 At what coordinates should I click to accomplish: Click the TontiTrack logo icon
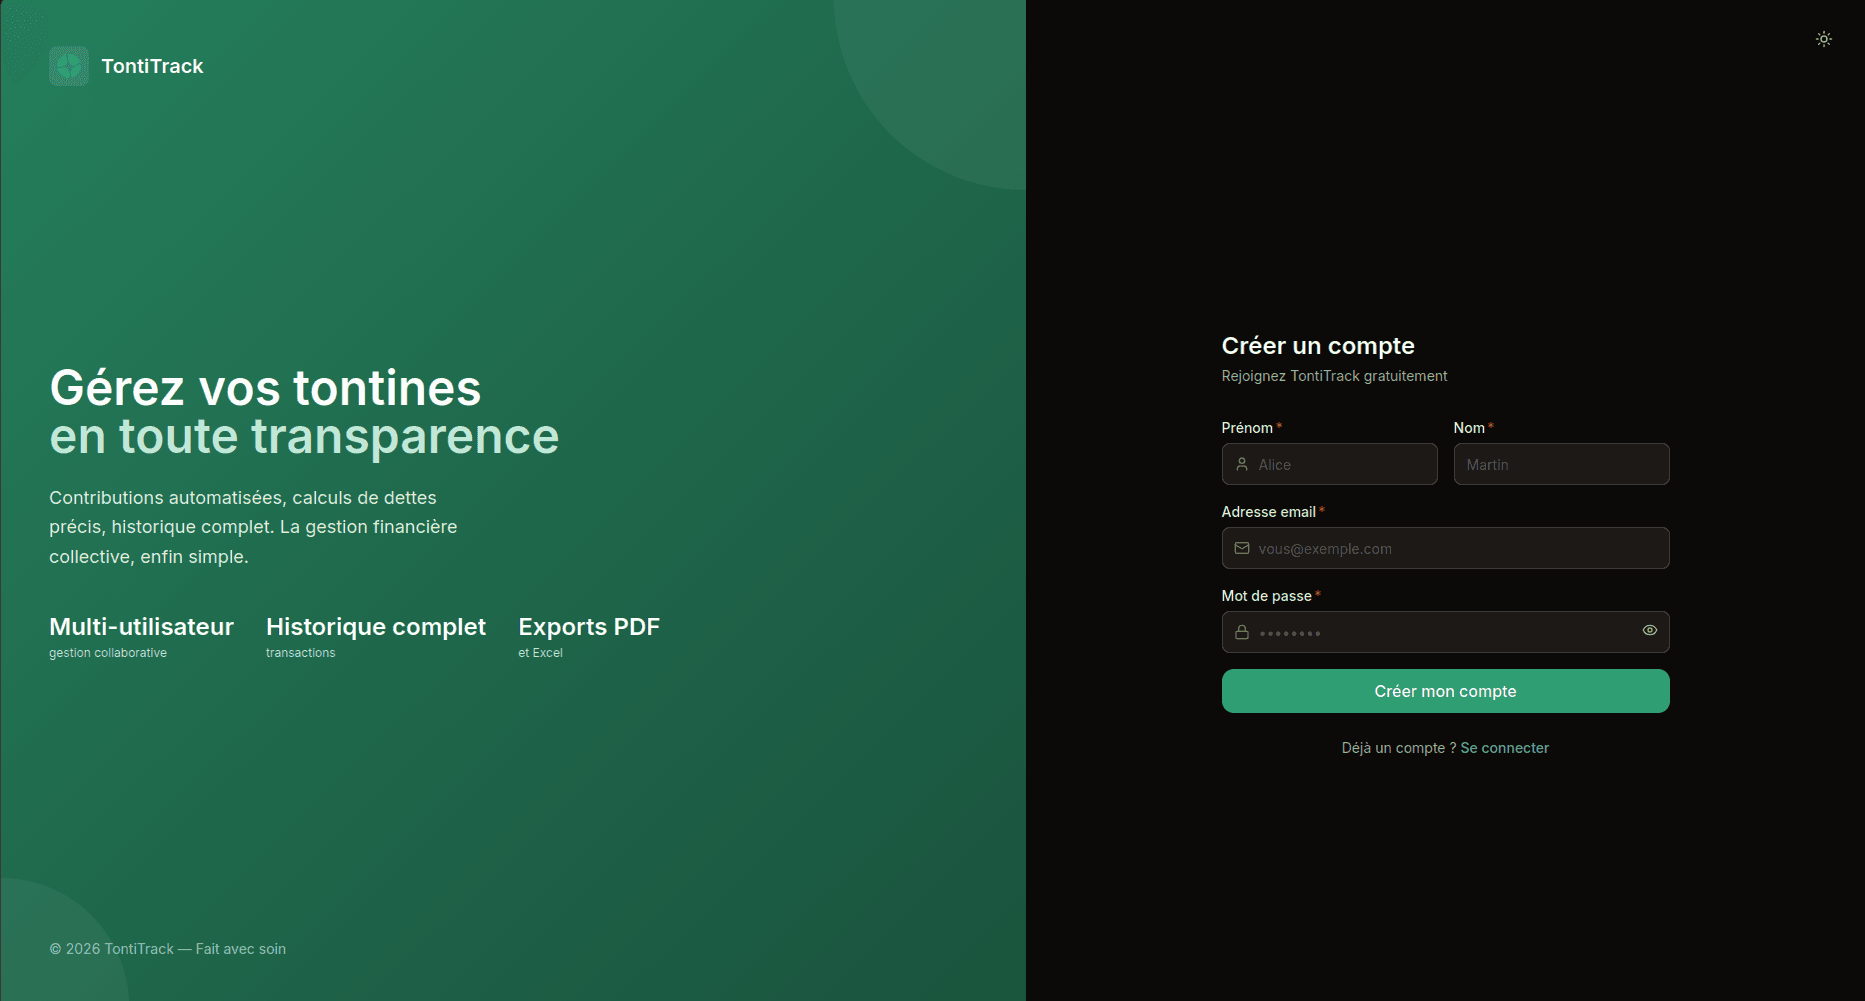coord(69,66)
